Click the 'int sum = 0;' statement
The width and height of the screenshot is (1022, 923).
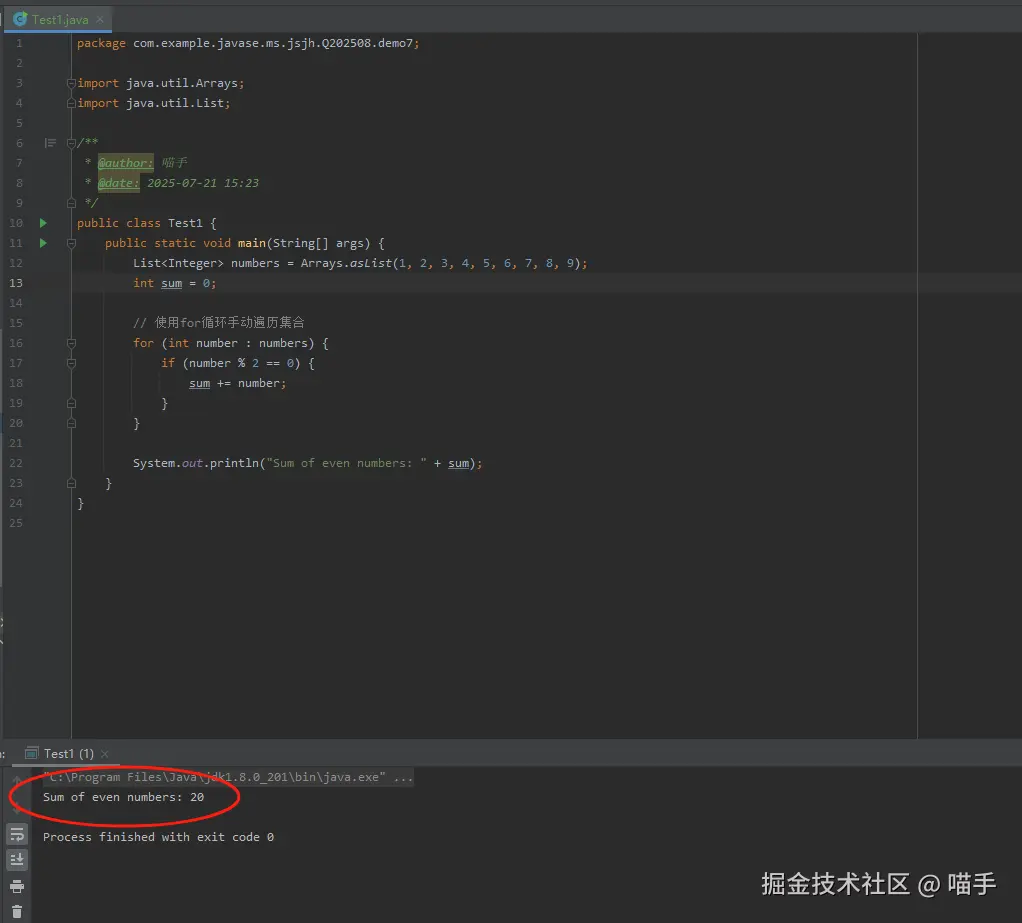tap(175, 284)
